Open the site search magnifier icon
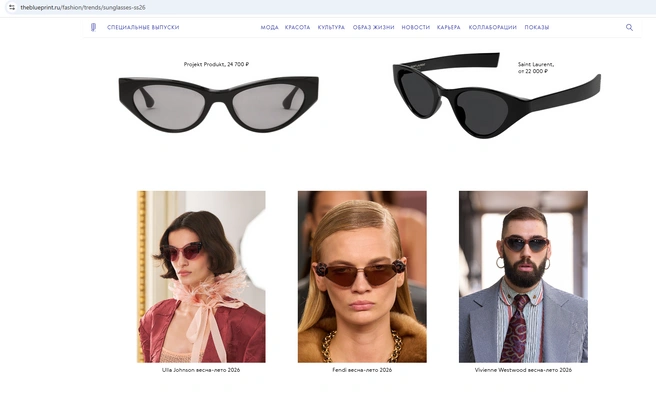 (629, 27)
